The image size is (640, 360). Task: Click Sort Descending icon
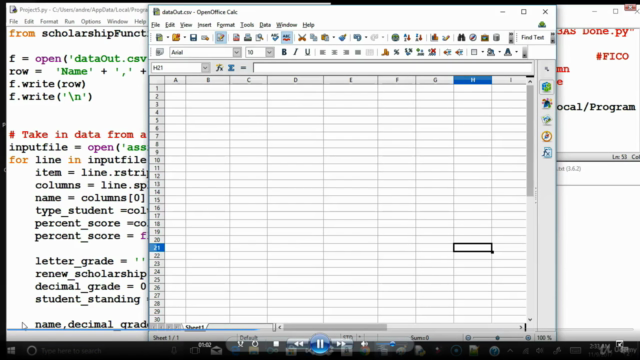point(419,38)
